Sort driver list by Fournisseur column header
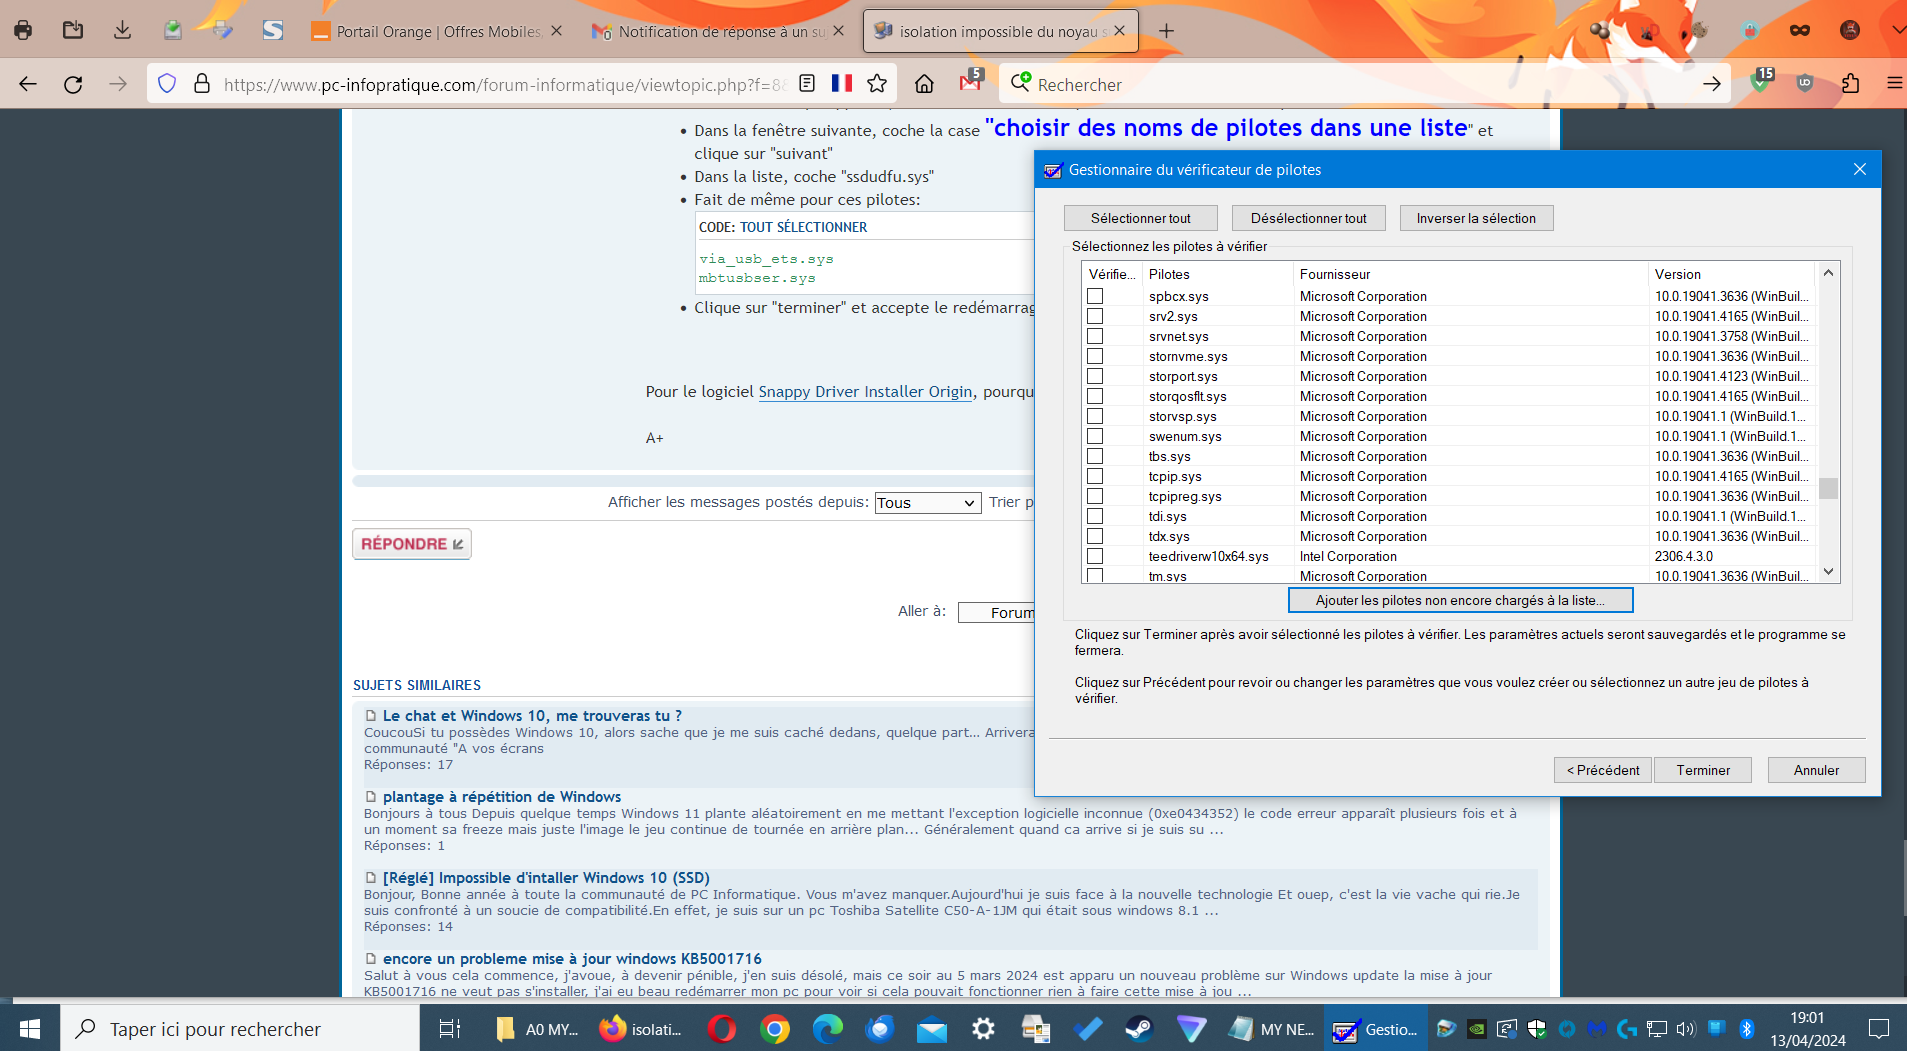Viewport: 1907px width, 1051px height. tap(1470, 274)
